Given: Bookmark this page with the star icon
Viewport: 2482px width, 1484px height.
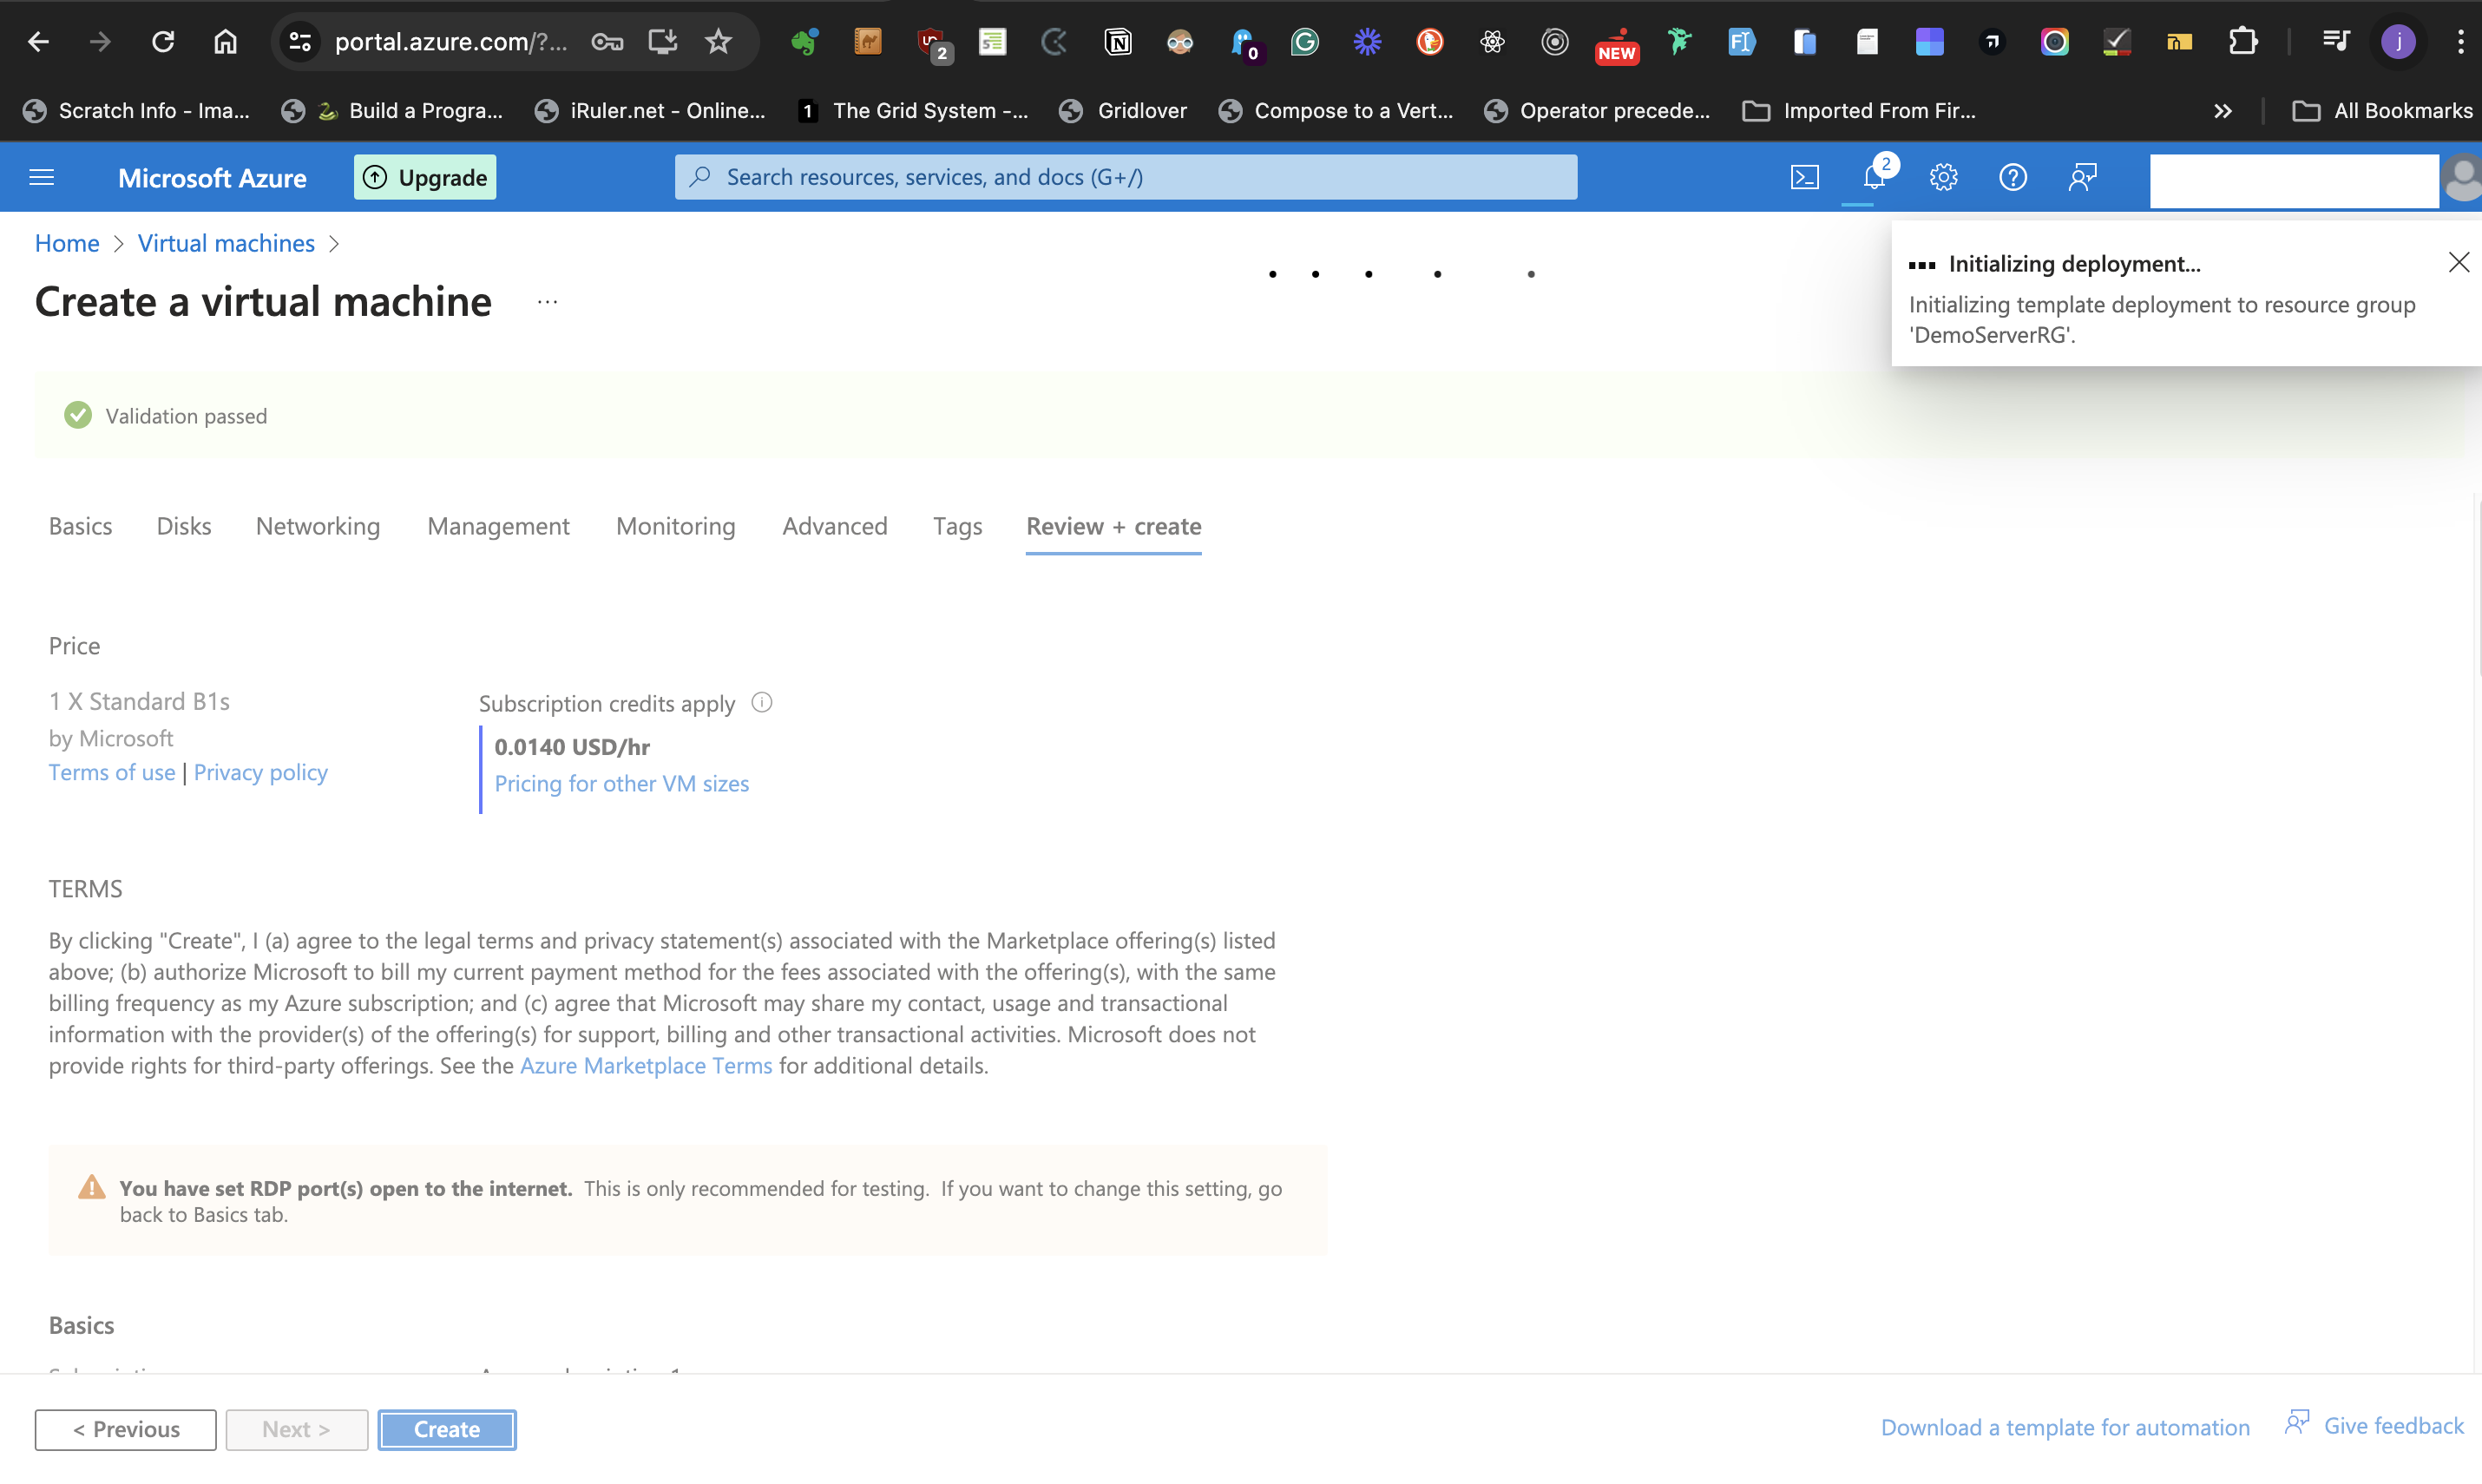Looking at the screenshot, I should (x=718, y=42).
